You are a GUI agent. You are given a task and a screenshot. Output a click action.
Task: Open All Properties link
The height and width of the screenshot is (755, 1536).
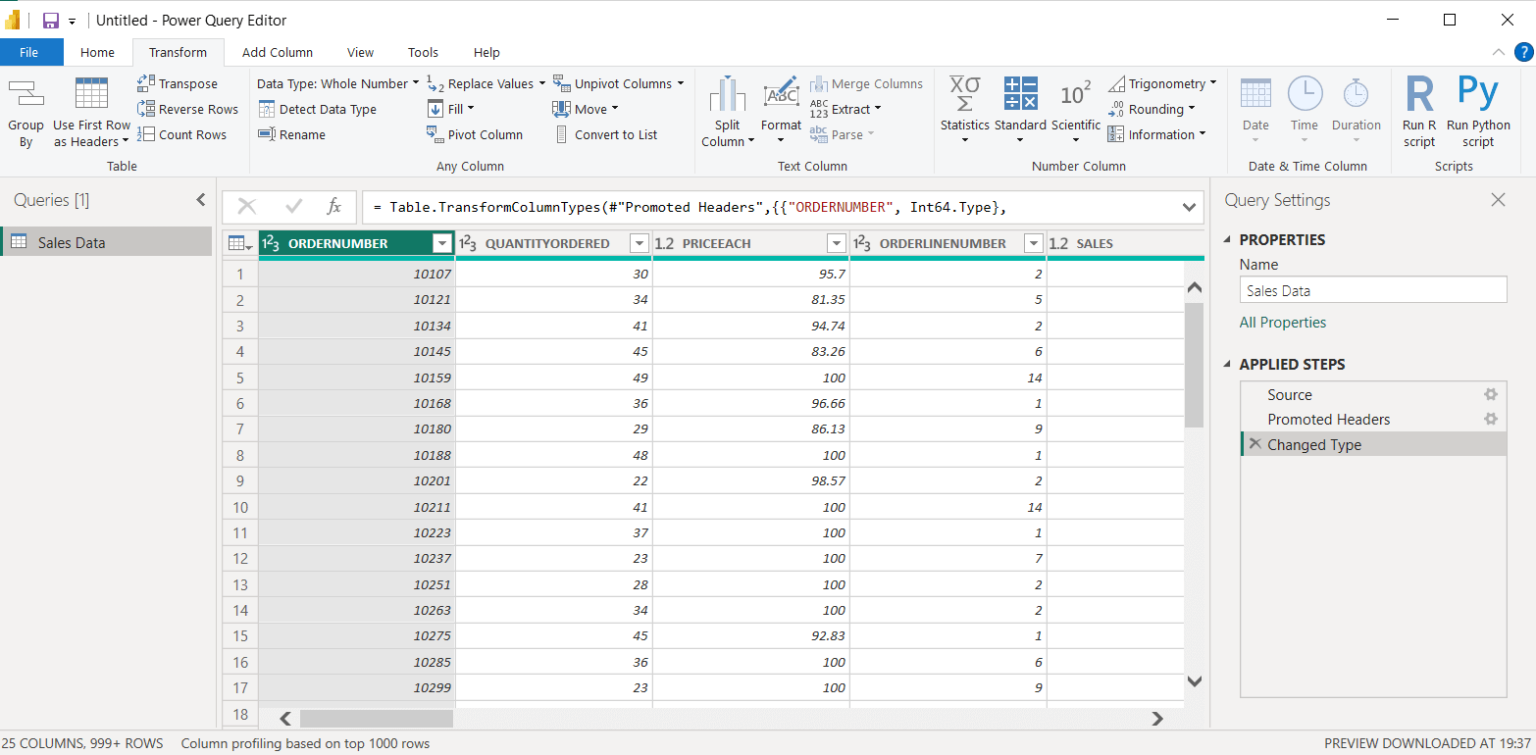point(1283,322)
